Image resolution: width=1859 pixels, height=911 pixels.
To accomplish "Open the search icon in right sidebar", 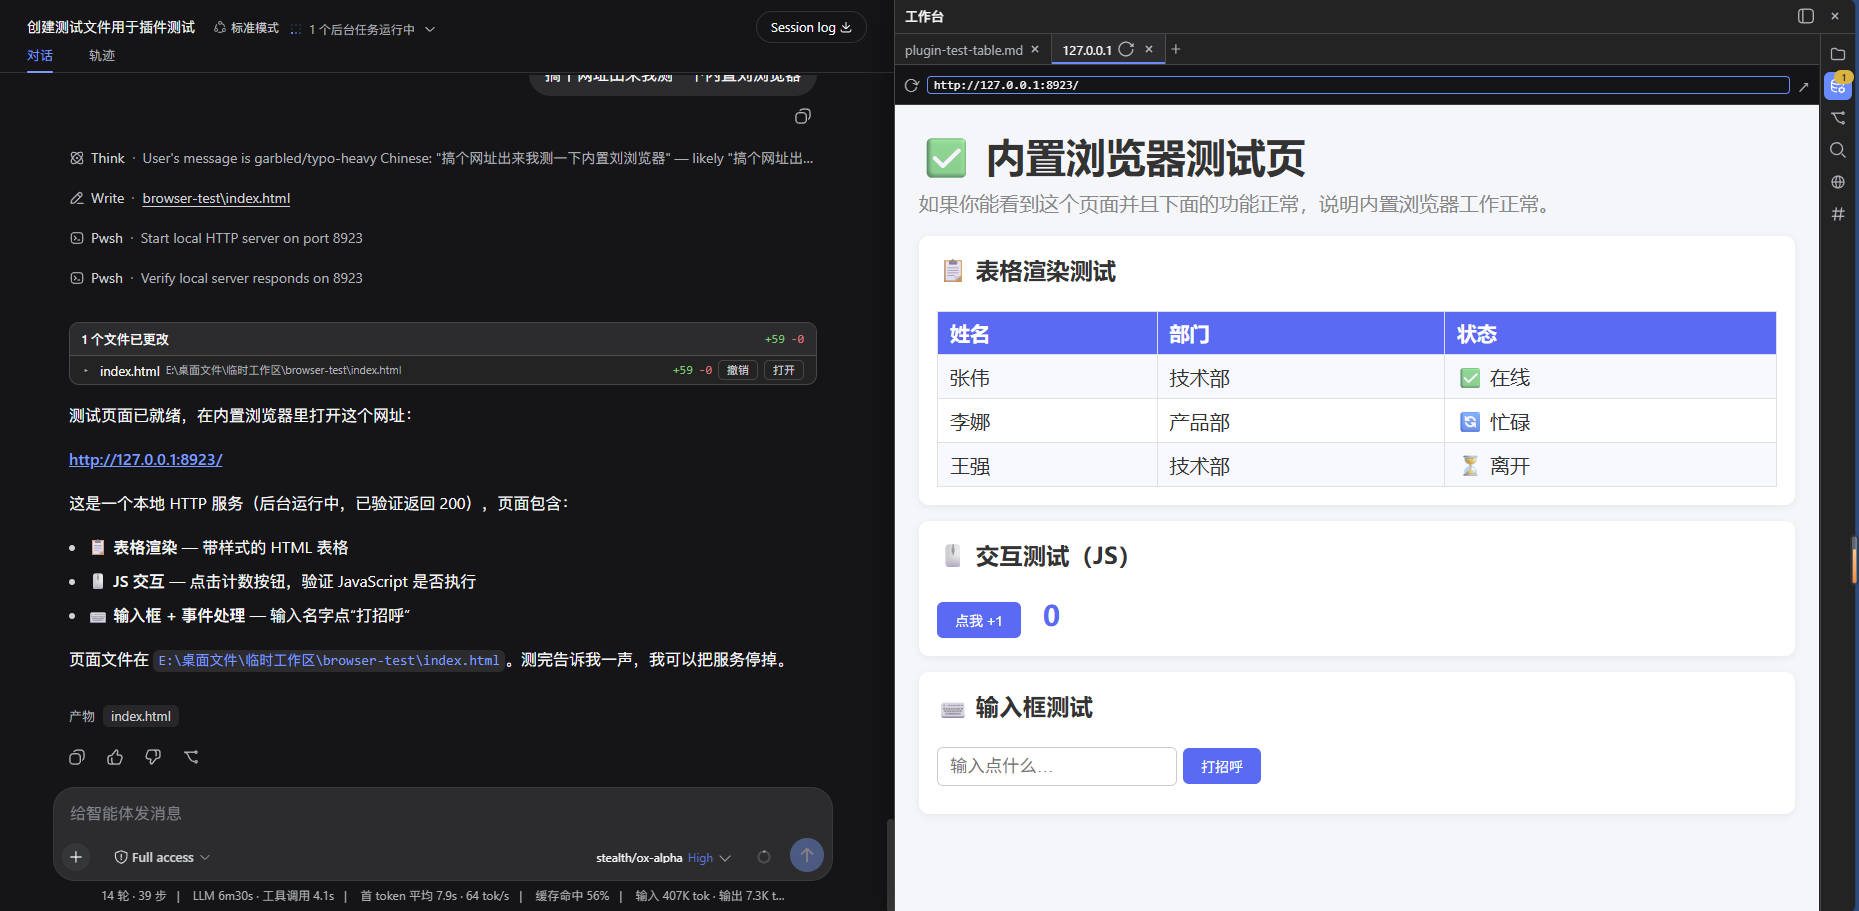I will point(1838,150).
